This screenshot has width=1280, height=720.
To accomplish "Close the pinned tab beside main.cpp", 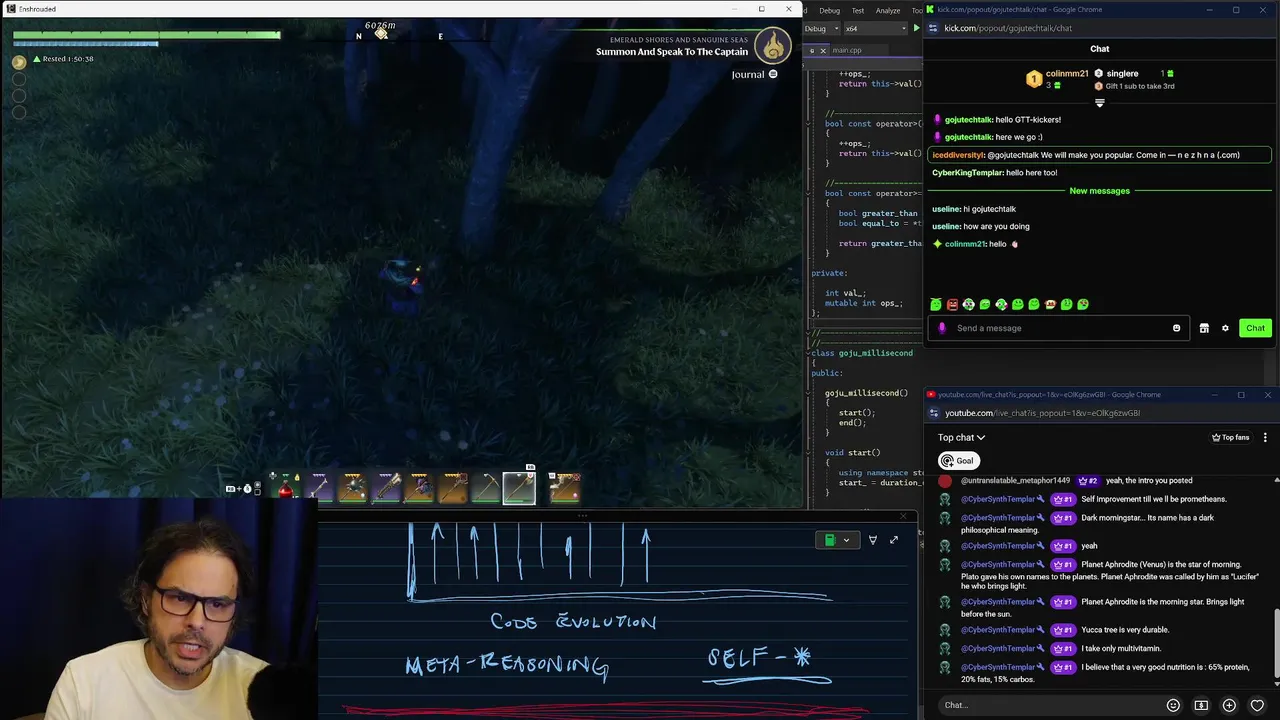I will [823, 50].
